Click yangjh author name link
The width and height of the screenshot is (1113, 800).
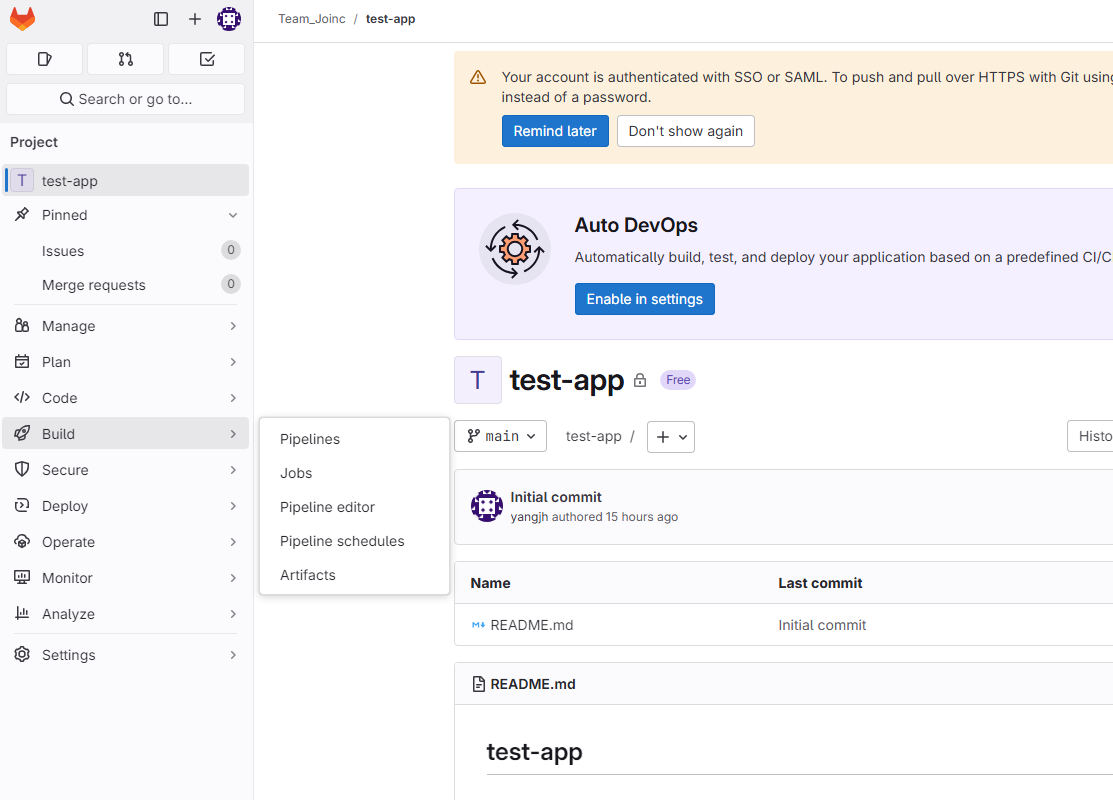(529, 517)
